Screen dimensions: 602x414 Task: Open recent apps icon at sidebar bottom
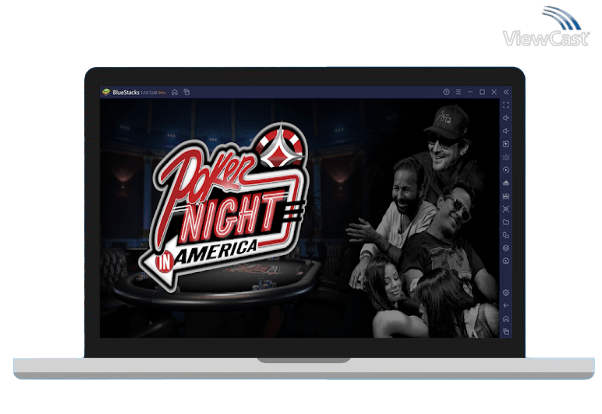click(506, 332)
